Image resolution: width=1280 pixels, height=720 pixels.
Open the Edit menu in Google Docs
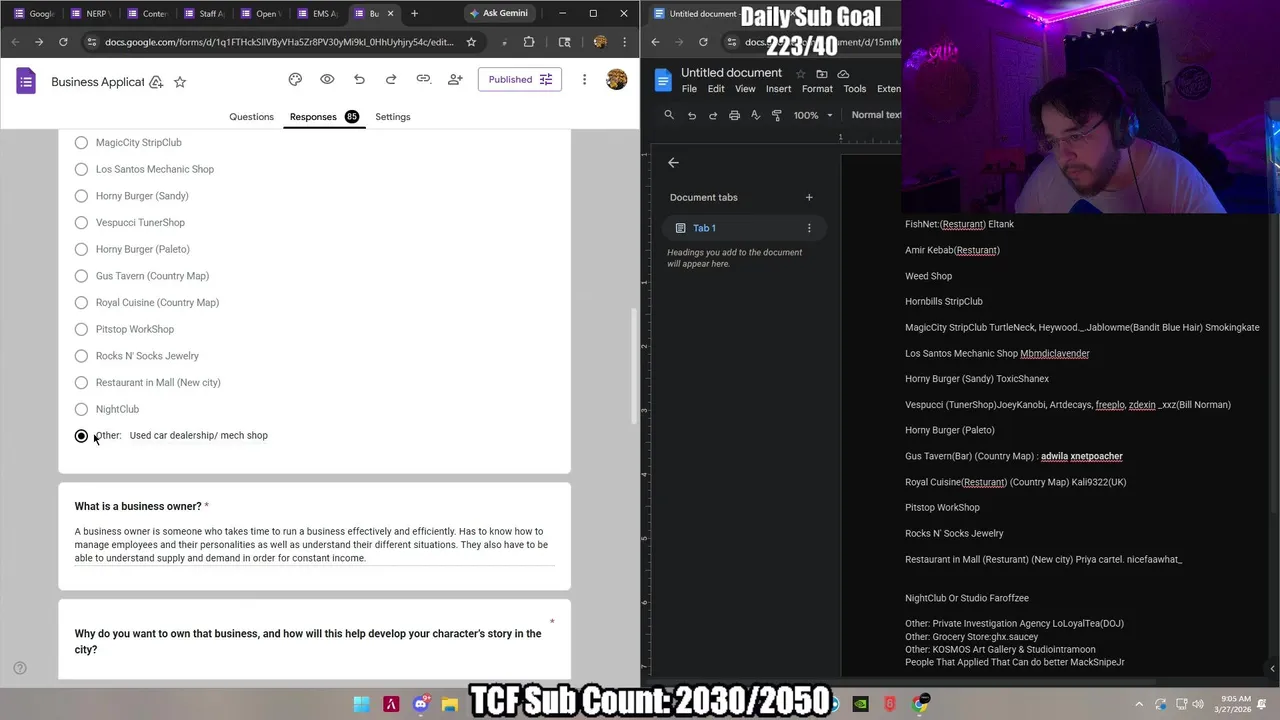pyautogui.click(x=716, y=89)
